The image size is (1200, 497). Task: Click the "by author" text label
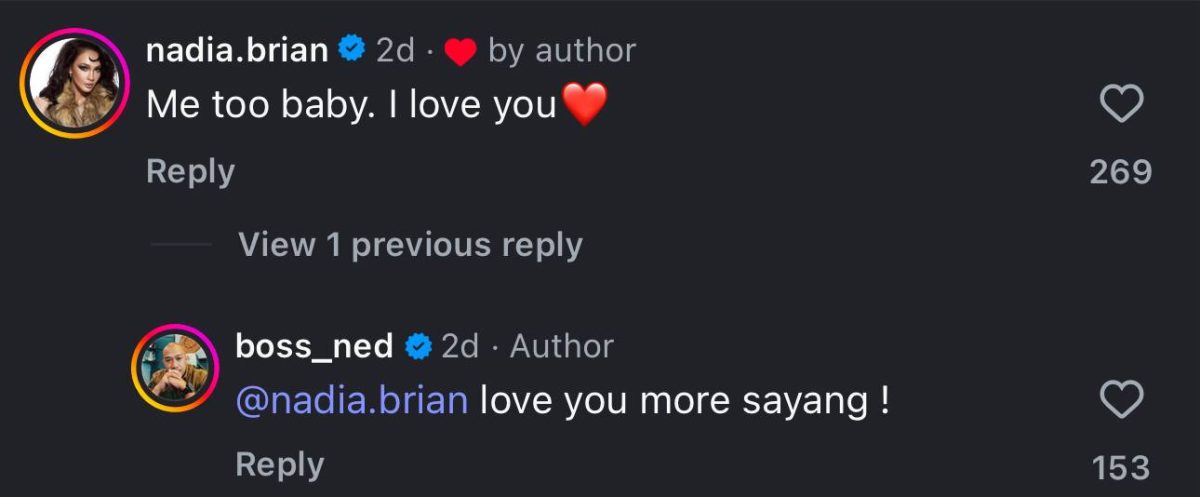click(562, 50)
